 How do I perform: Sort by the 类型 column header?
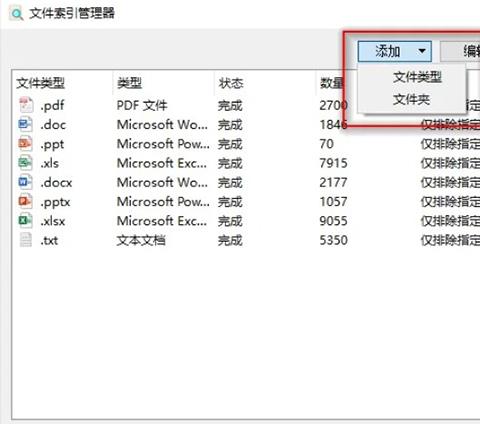pos(129,83)
